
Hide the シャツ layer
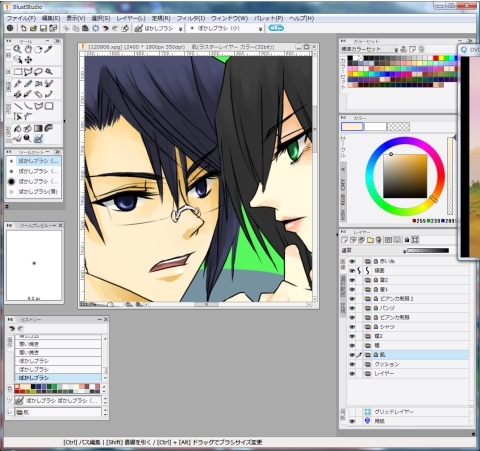[352, 327]
